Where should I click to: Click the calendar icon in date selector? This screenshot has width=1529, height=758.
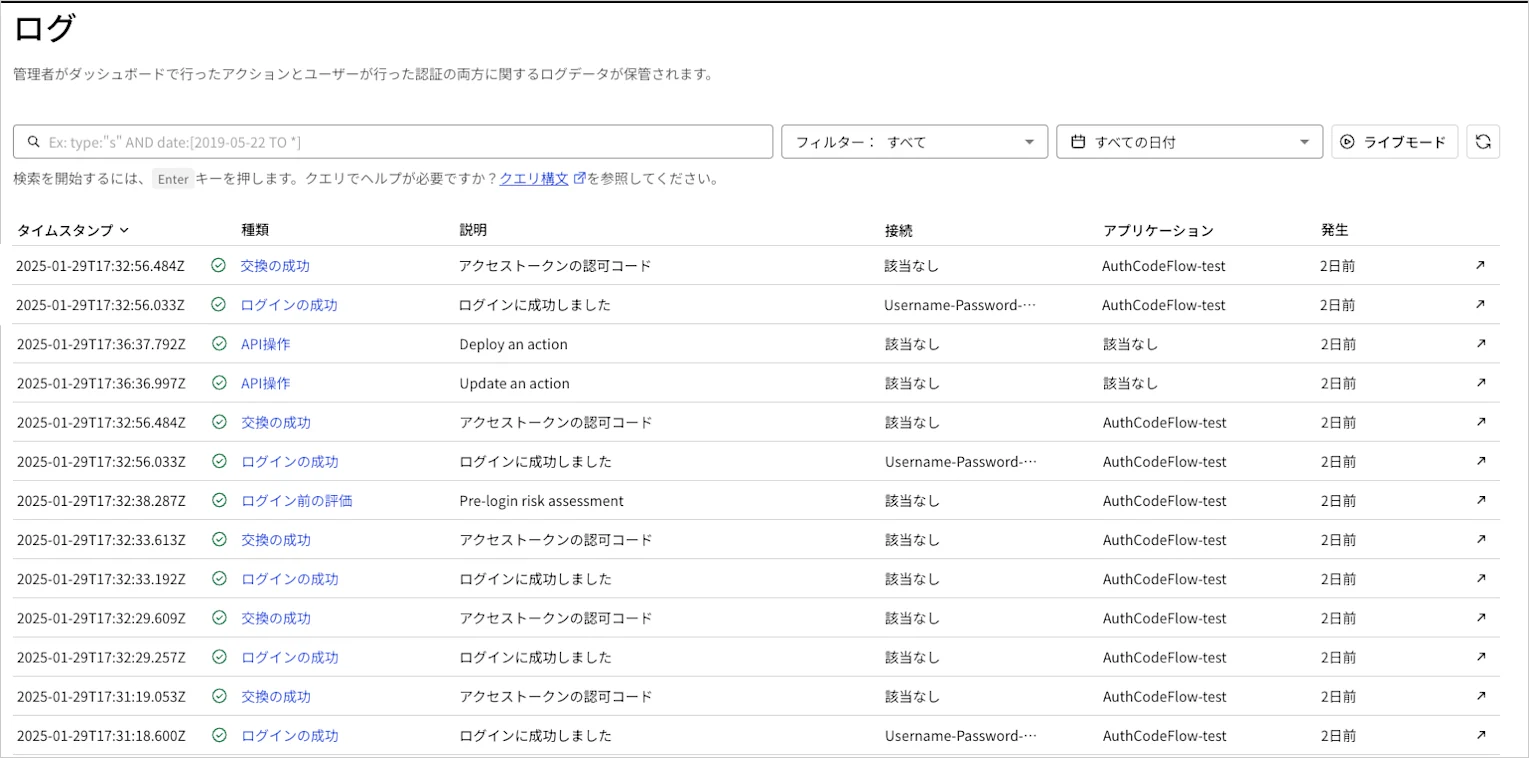[x=1078, y=142]
